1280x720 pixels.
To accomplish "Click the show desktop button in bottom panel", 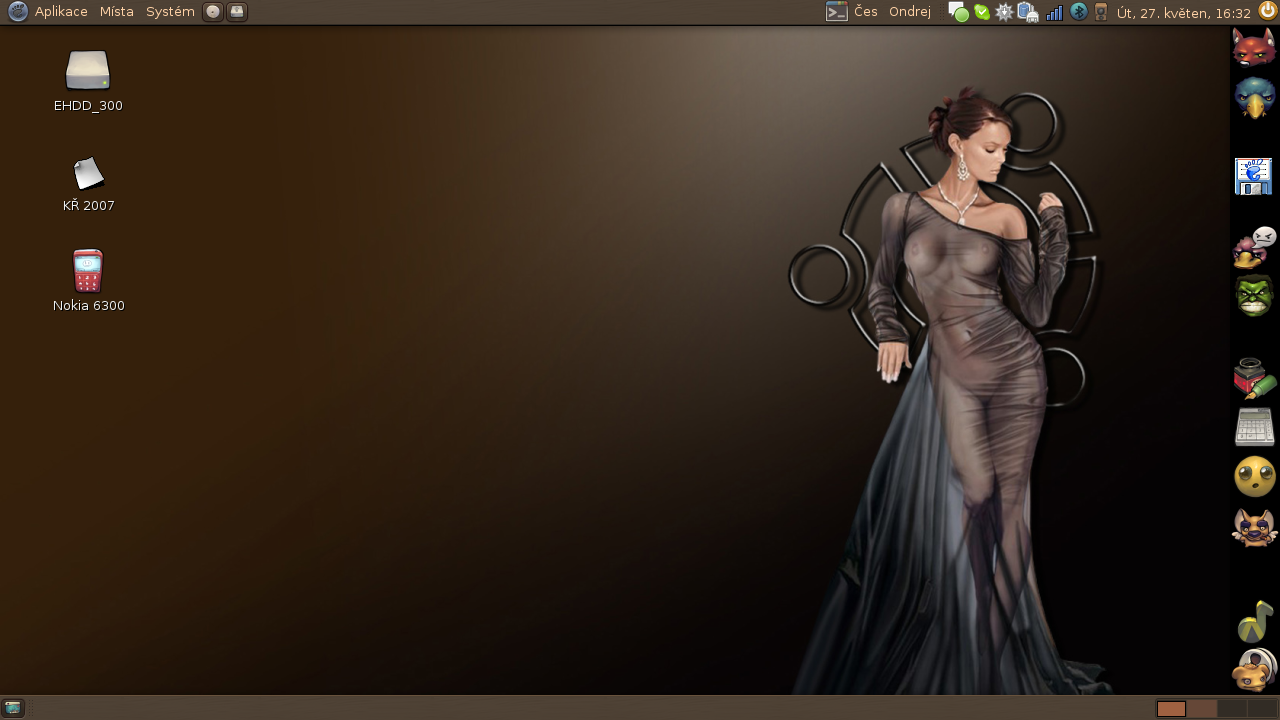I will click(x=13, y=708).
